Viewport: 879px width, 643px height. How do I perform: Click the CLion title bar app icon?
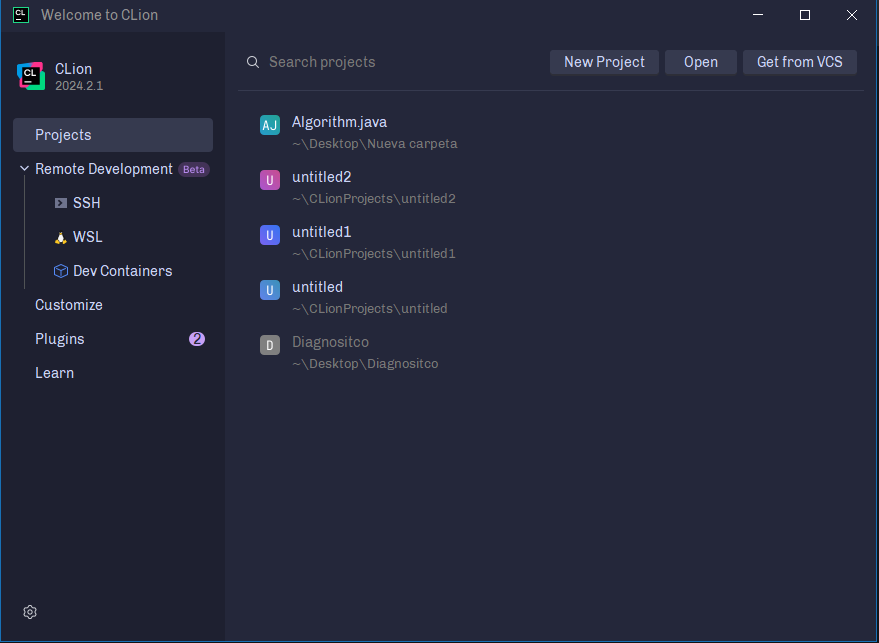21,15
